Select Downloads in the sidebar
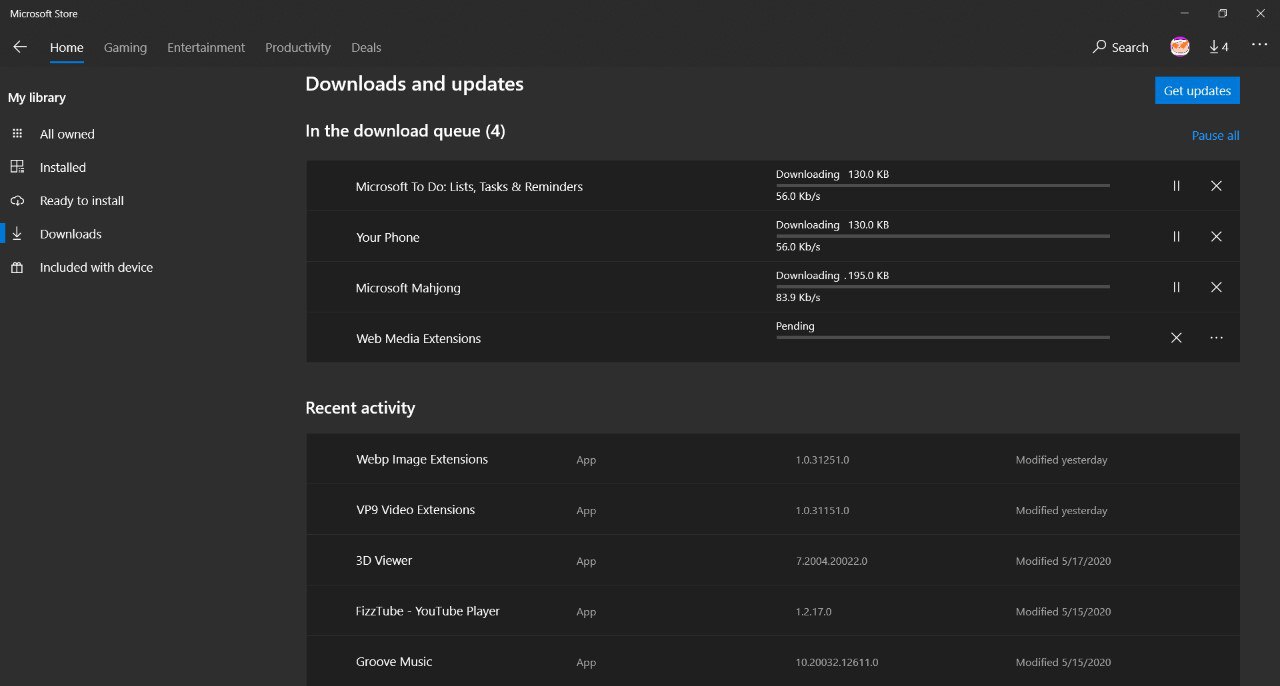This screenshot has height=686, width=1280. point(70,234)
